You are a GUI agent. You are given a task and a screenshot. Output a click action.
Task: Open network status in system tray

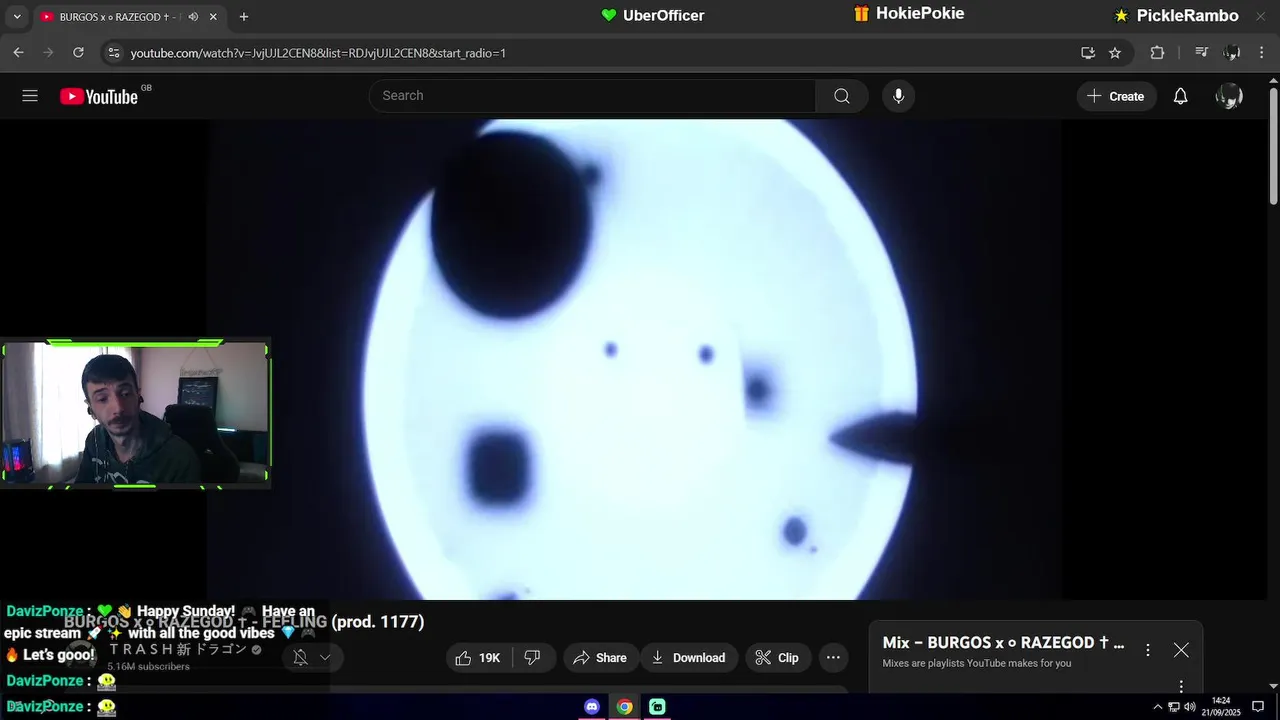click(x=1174, y=707)
